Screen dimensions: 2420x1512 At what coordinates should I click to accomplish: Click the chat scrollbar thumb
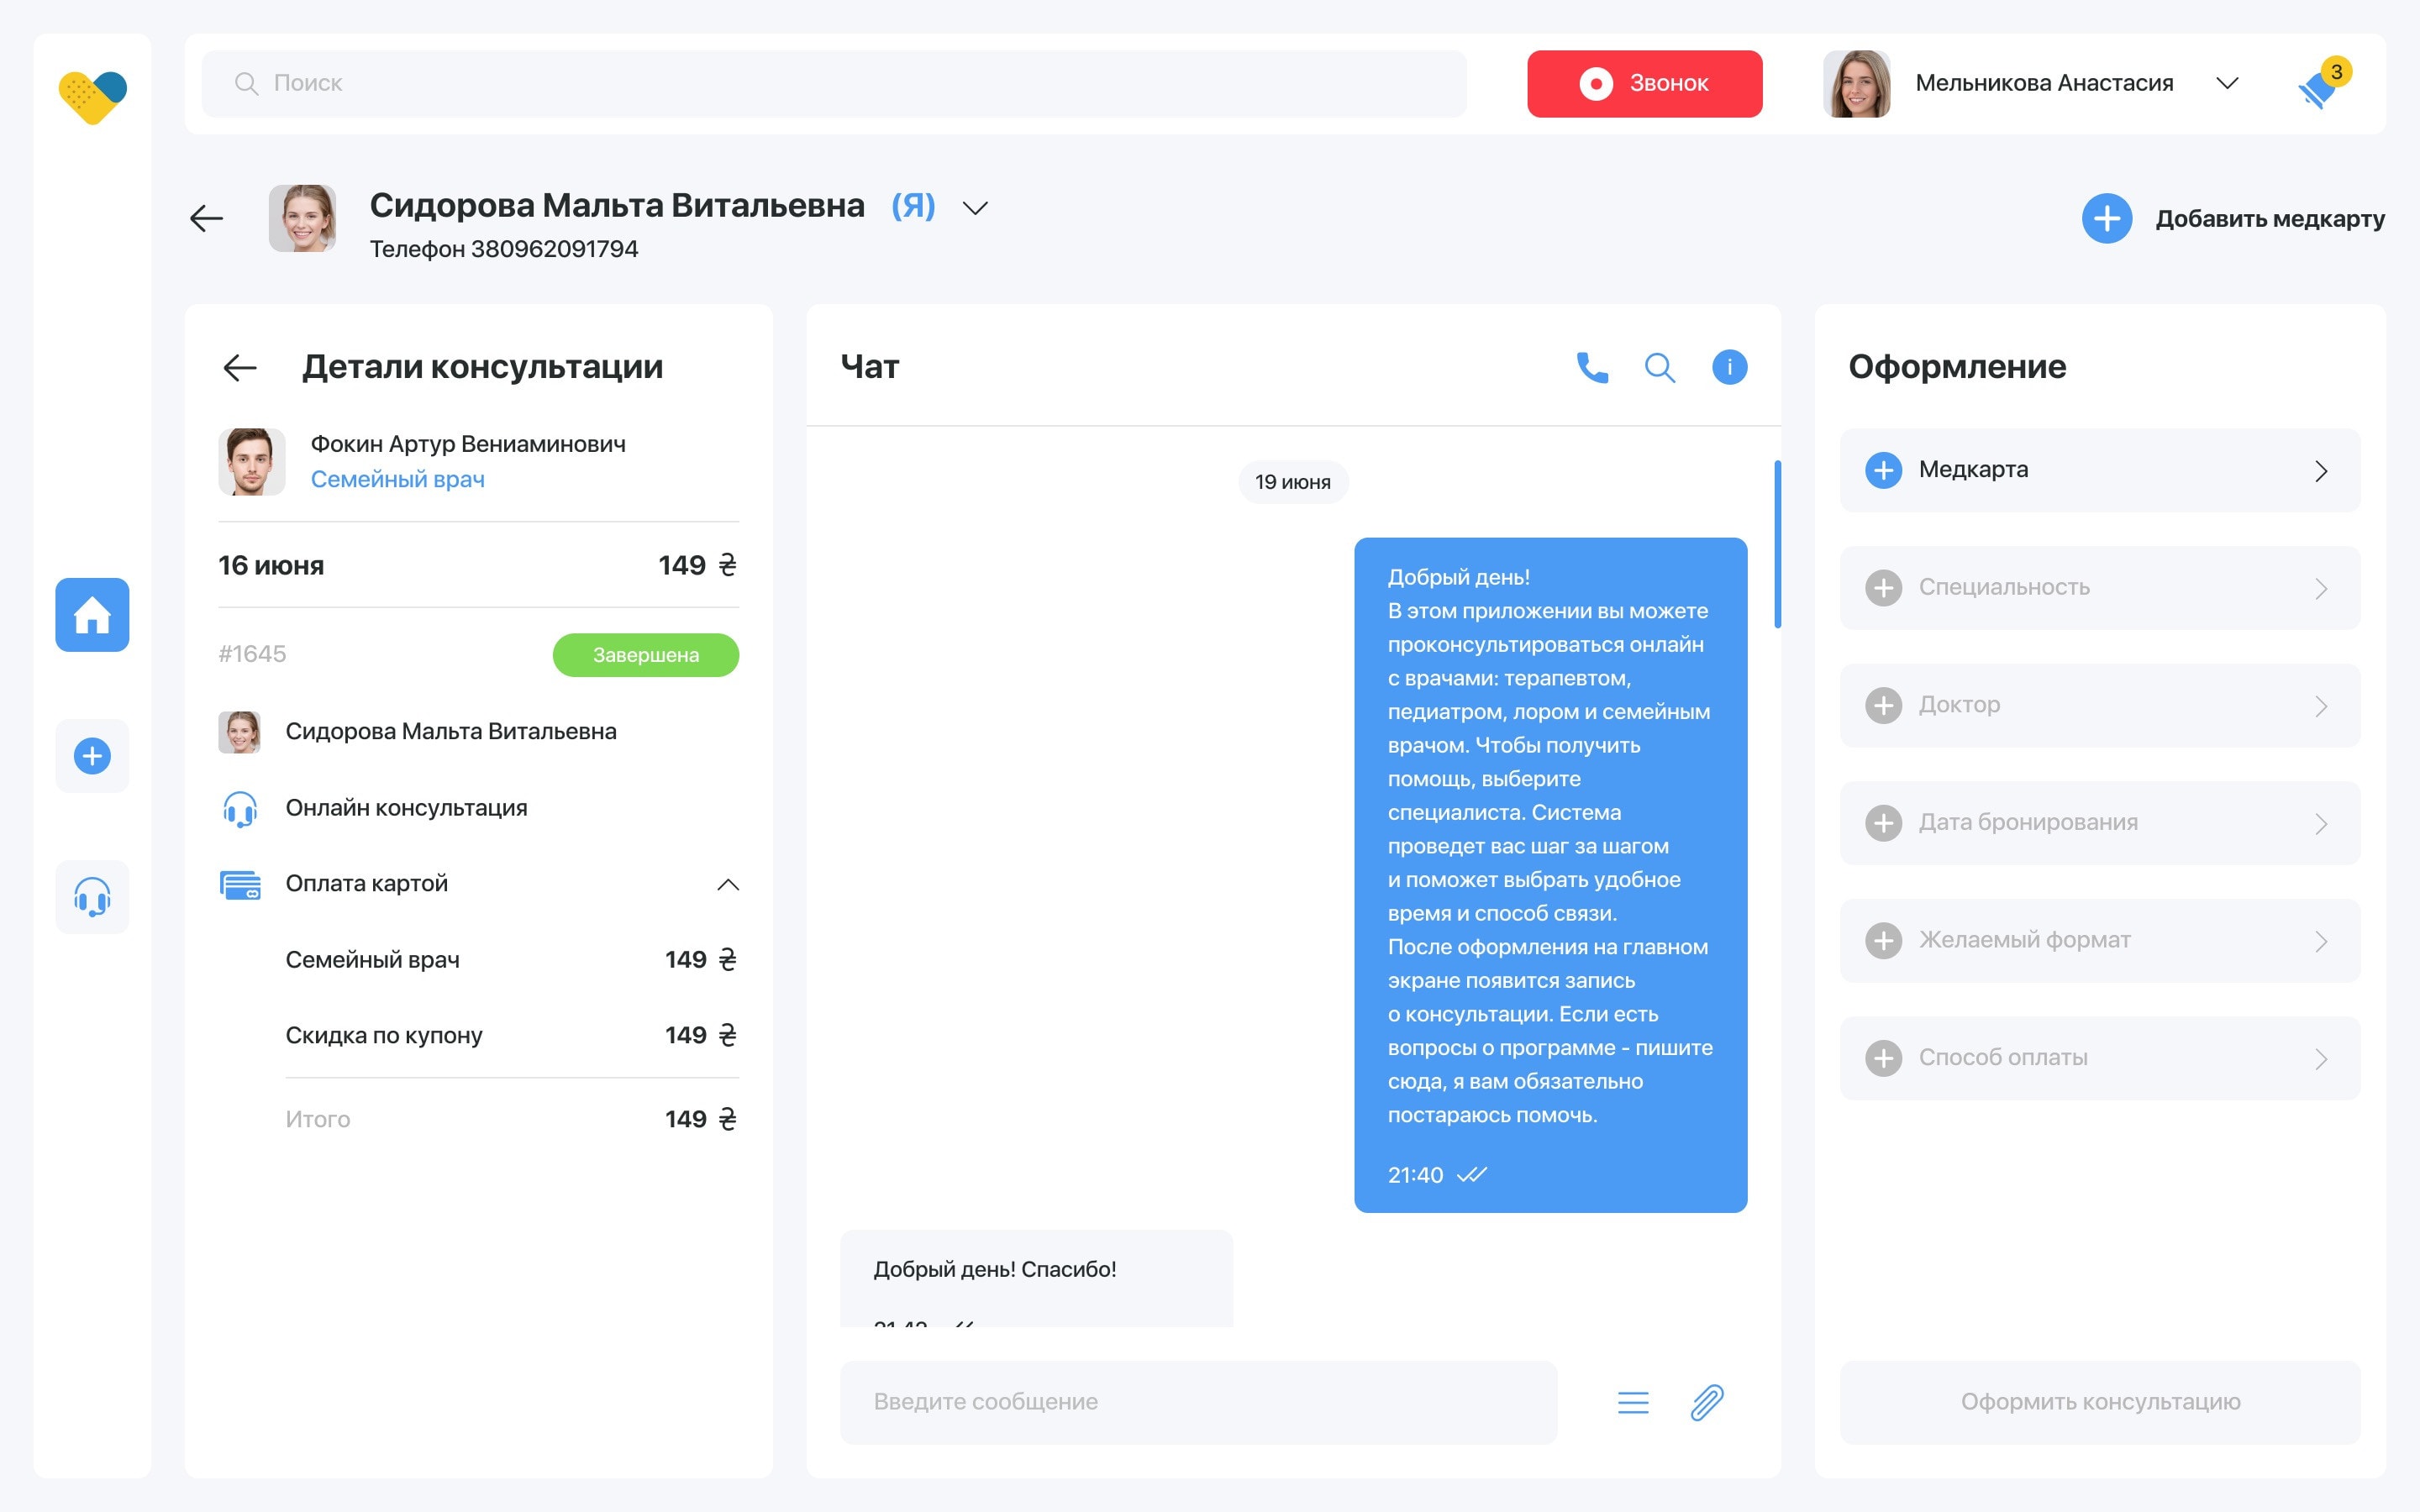[x=1777, y=544]
